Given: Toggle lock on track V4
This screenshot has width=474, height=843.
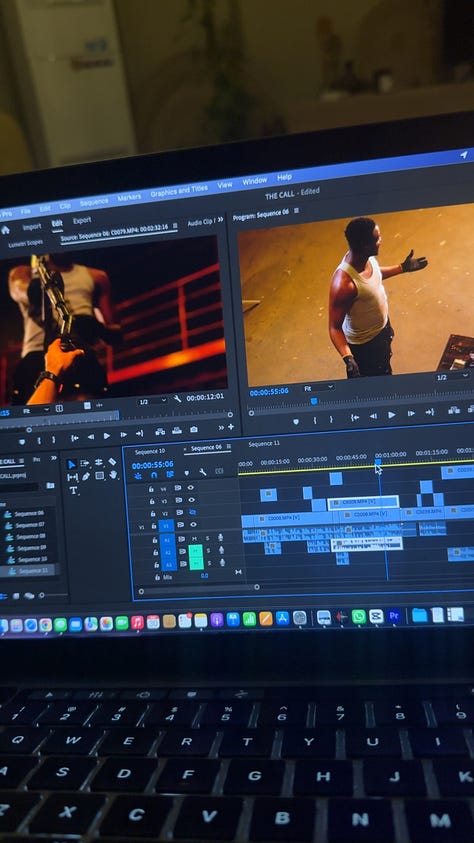Looking at the screenshot, I should pos(152,489).
